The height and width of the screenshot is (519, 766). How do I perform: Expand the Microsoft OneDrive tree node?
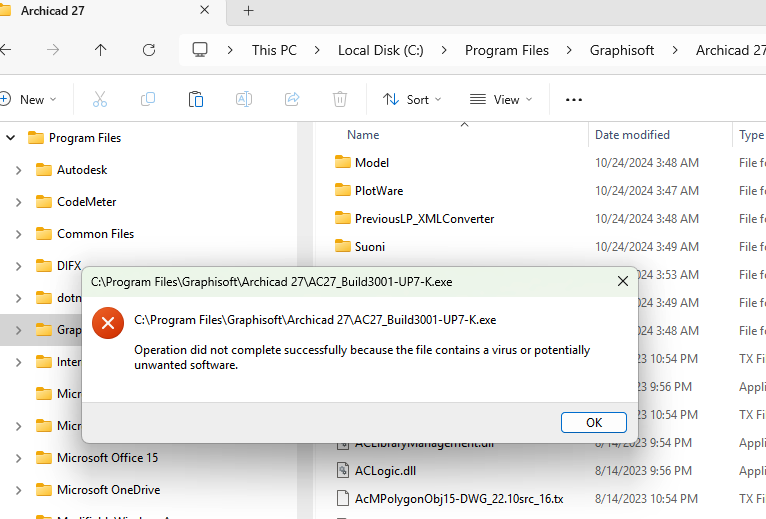(x=19, y=490)
